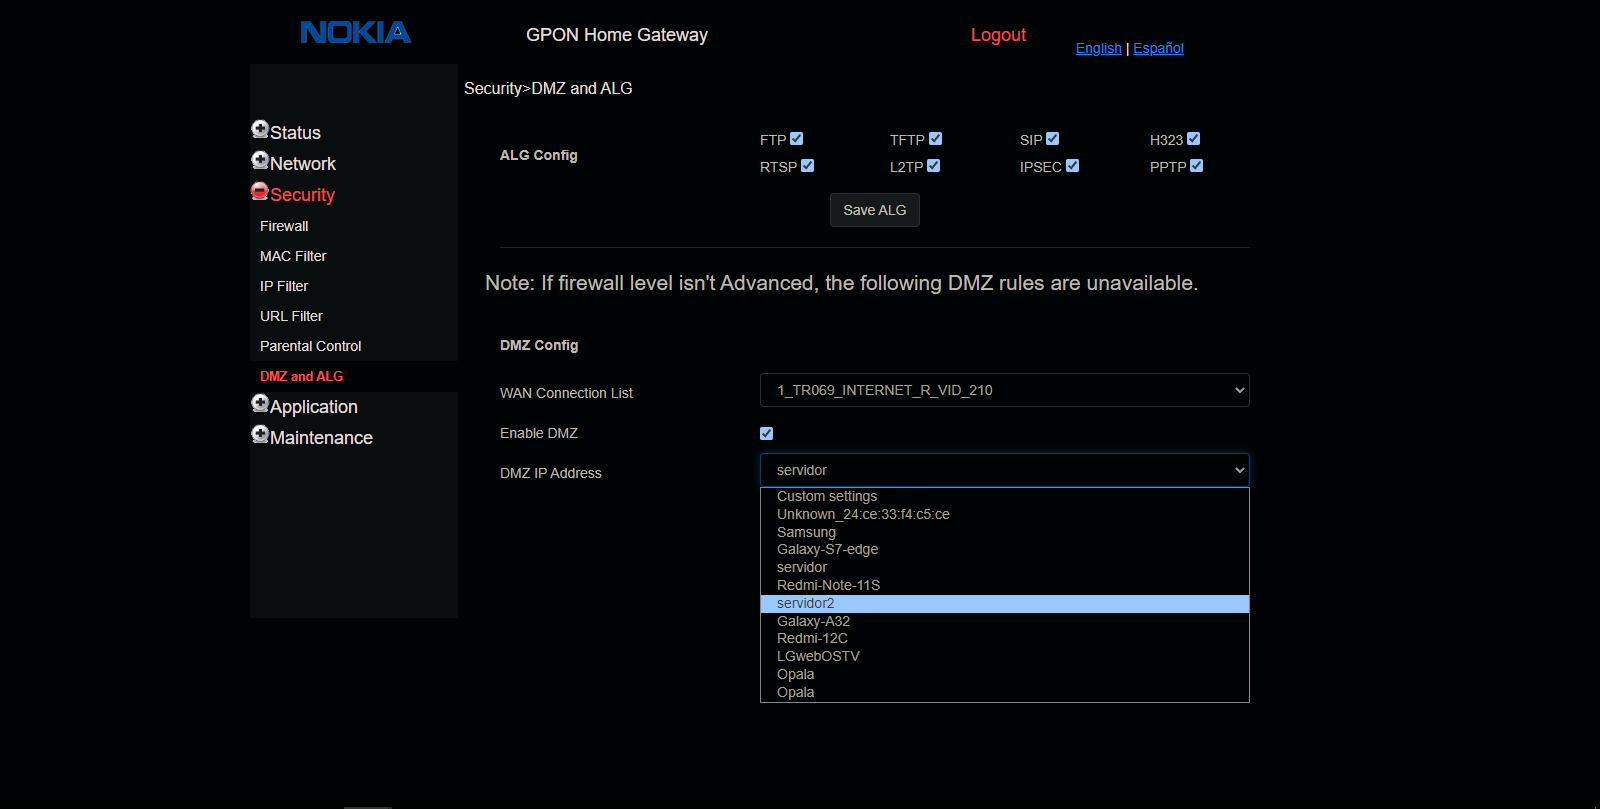Screen dimensions: 1600x809
Task: Uncheck the Enable DMZ checkbox
Action: tap(767, 433)
